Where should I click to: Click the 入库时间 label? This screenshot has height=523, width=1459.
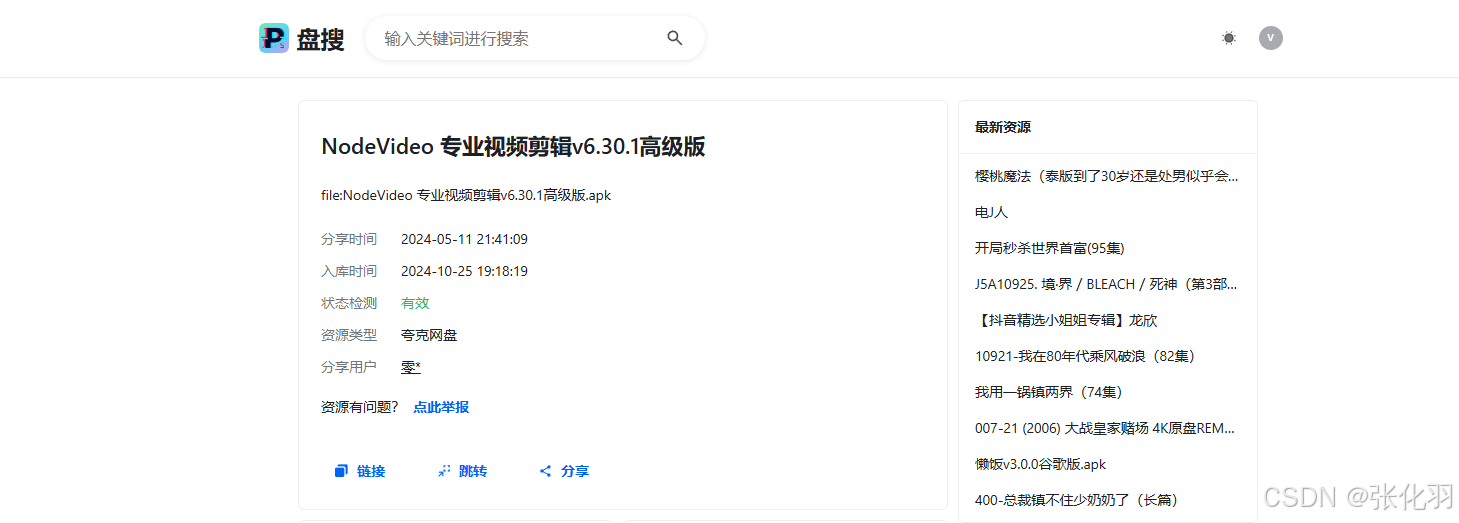click(349, 271)
